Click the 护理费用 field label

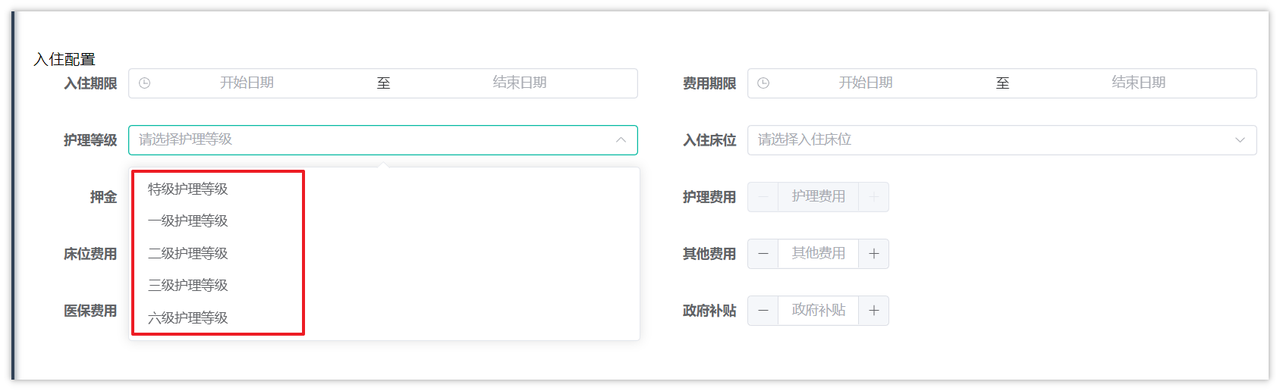[709, 197]
